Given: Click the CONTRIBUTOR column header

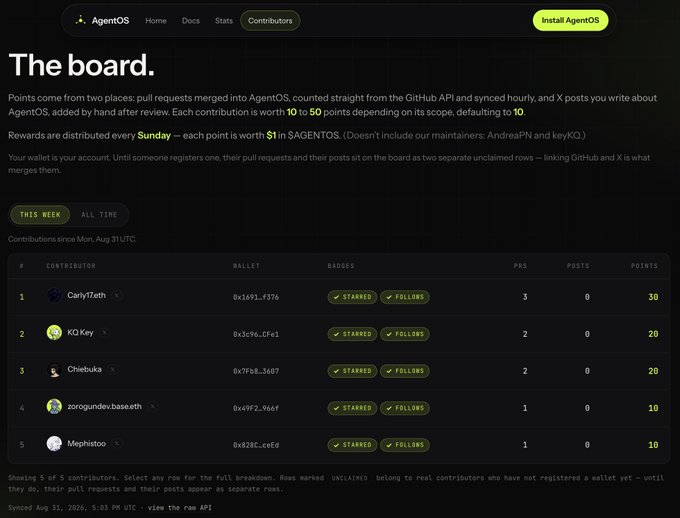Looking at the screenshot, I should point(71,266).
